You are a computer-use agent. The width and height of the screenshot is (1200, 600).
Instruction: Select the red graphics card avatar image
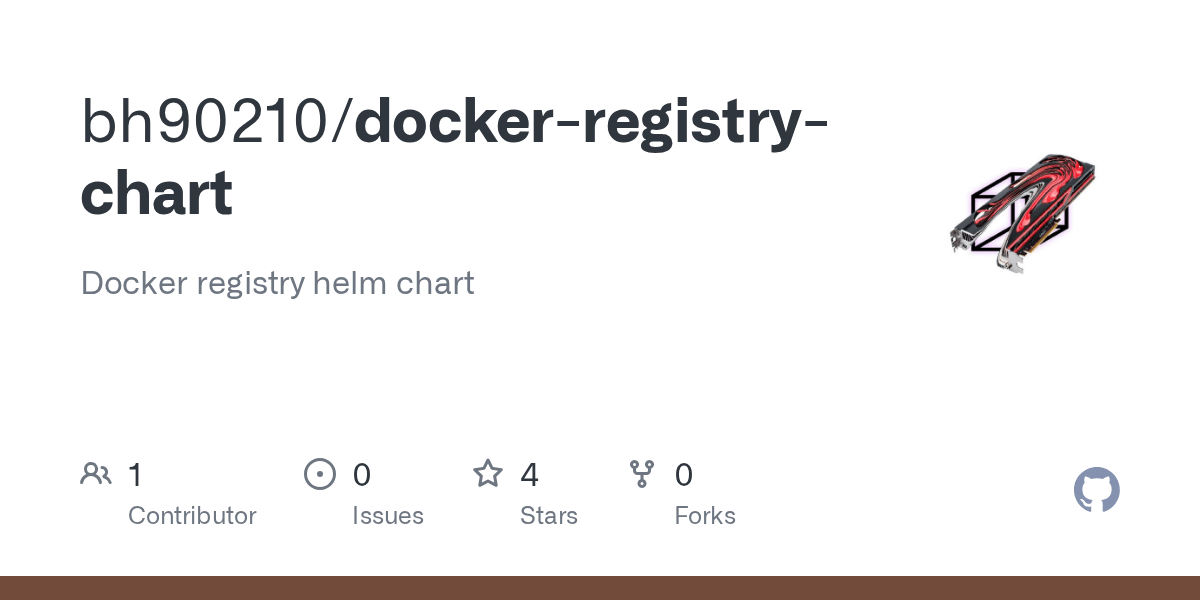[1024, 213]
